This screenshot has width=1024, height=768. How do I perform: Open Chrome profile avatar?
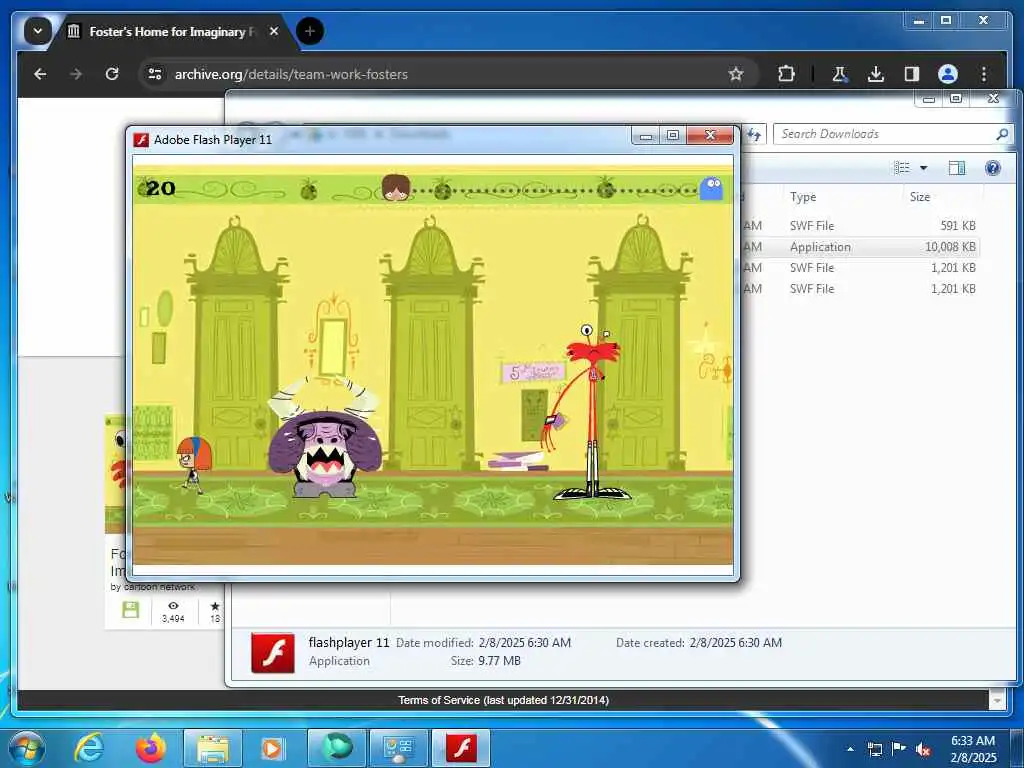pyautogui.click(x=948, y=74)
